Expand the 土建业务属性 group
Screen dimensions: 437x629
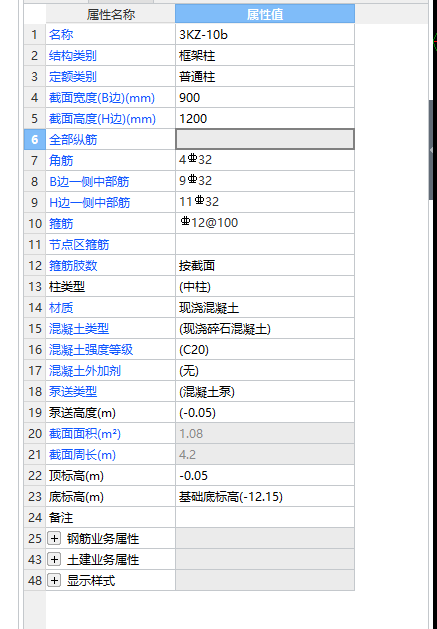coord(54,559)
